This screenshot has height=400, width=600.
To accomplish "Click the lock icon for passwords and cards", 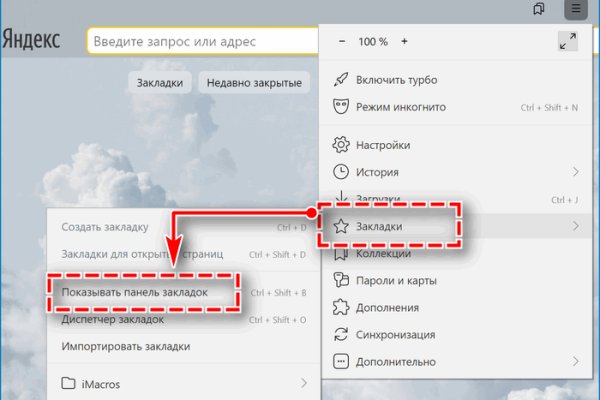I will tap(340, 280).
